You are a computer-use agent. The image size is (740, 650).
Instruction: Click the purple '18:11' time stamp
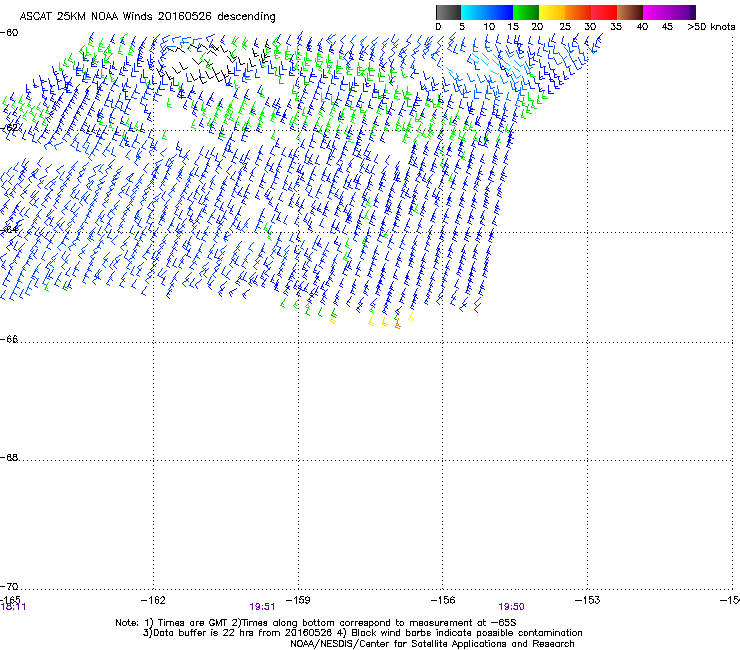point(13,607)
